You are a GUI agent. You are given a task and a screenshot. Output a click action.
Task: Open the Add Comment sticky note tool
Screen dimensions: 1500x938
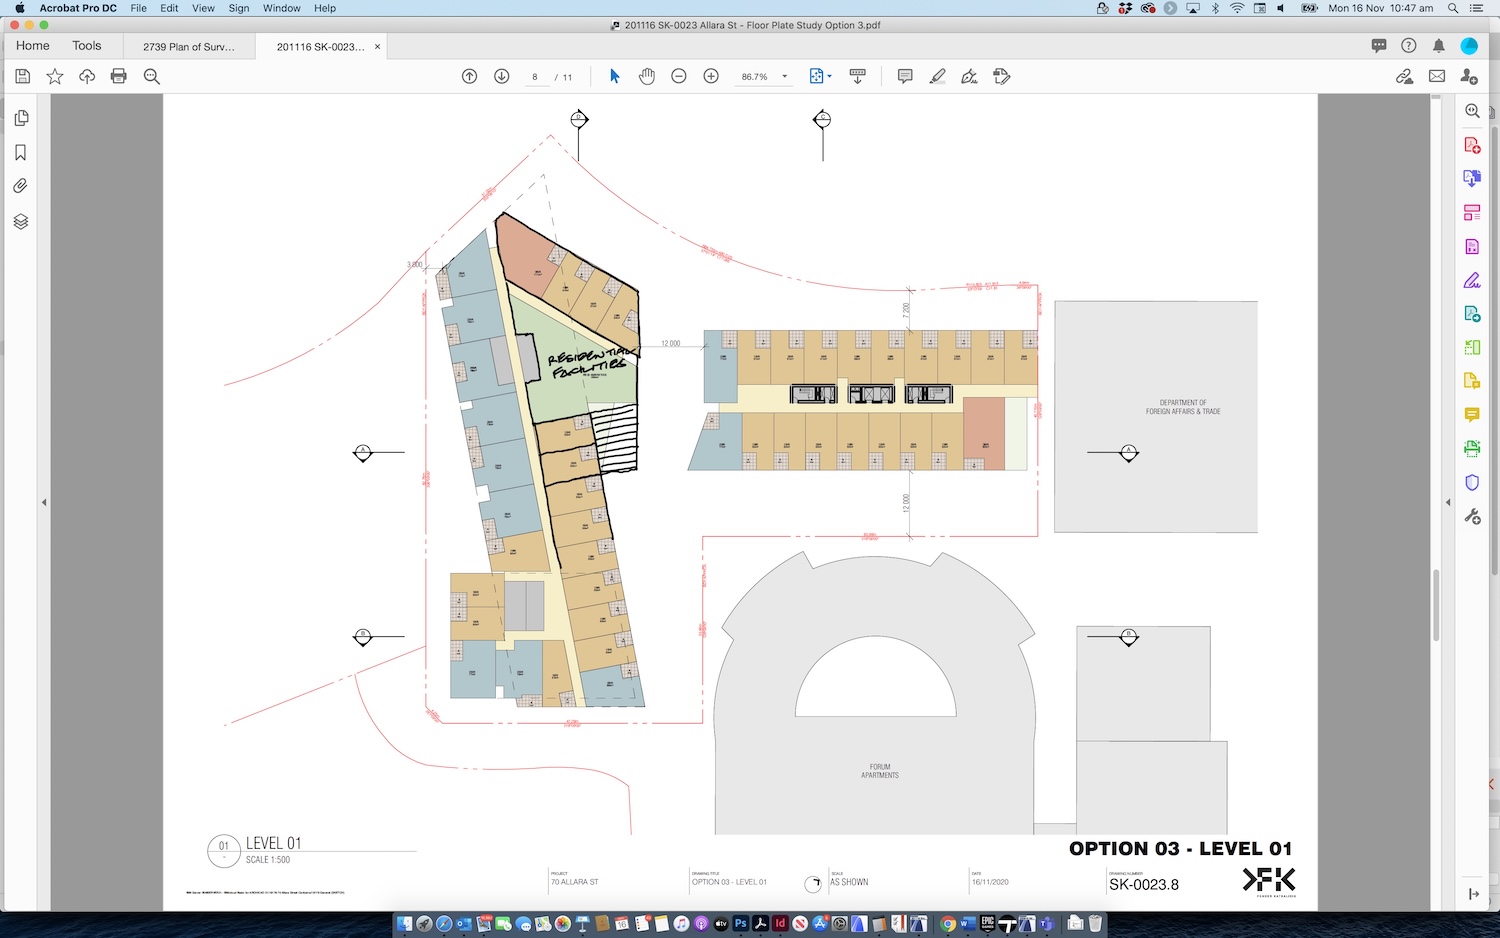905,76
